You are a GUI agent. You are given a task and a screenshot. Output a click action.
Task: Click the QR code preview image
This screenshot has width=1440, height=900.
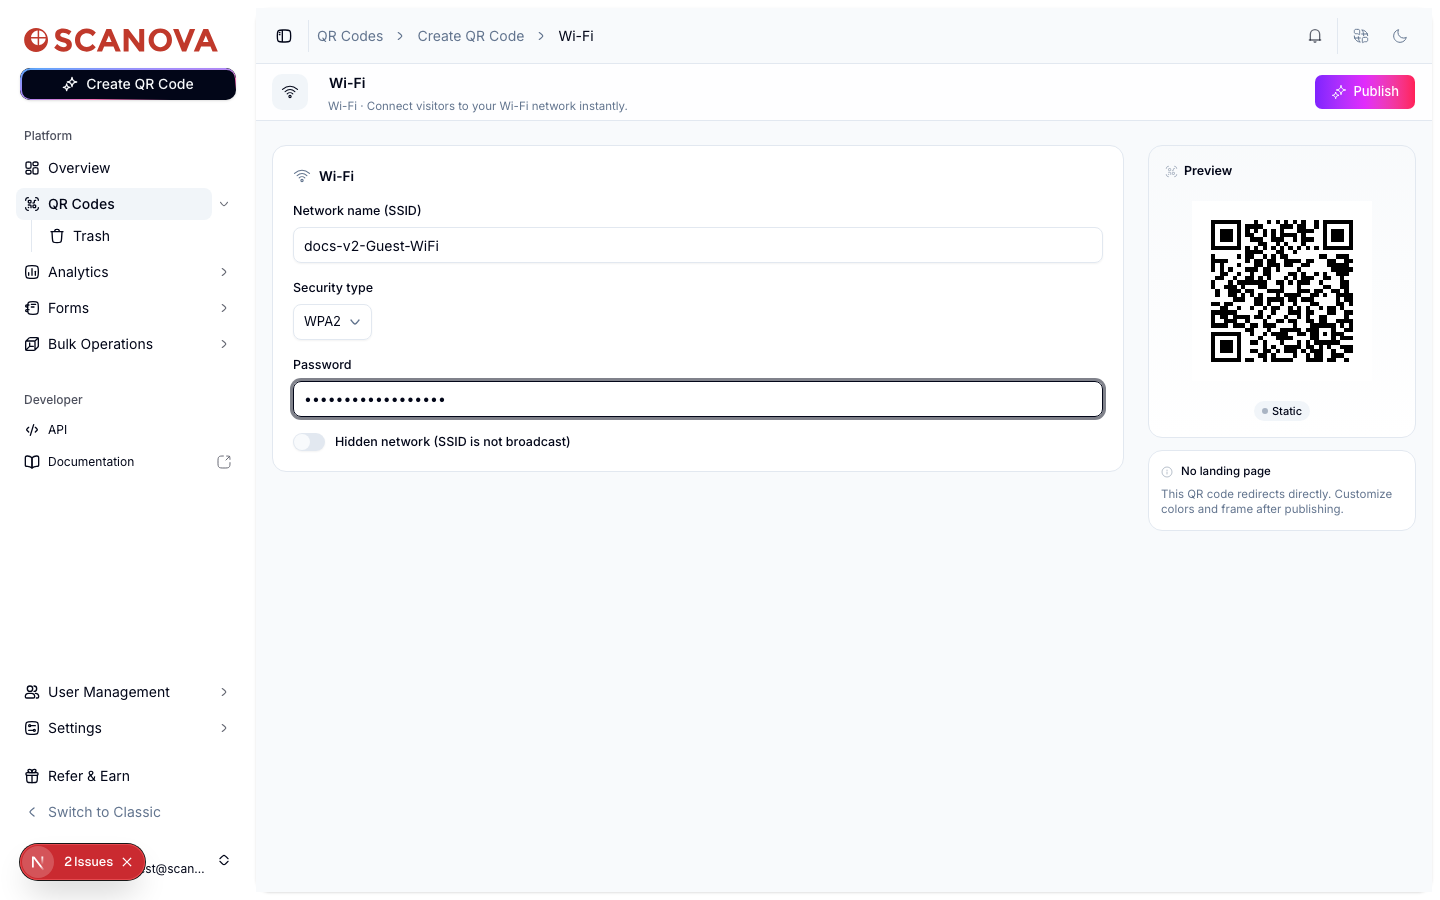point(1282,291)
